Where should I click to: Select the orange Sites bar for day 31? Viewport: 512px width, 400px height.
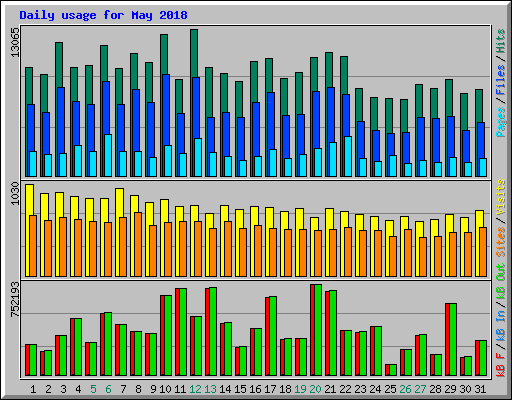(483, 252)
